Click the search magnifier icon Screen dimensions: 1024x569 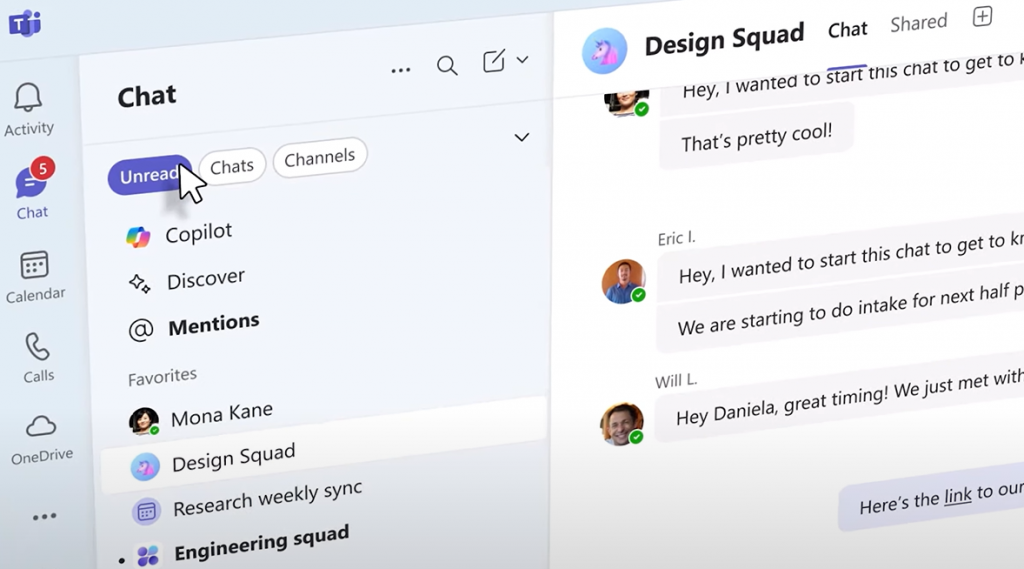tap(447, 65)
